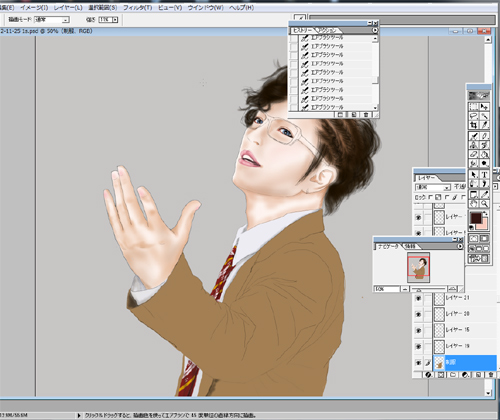Select the Gradient tool
This screenshot has width=500, height=420.
pos(484,154)
